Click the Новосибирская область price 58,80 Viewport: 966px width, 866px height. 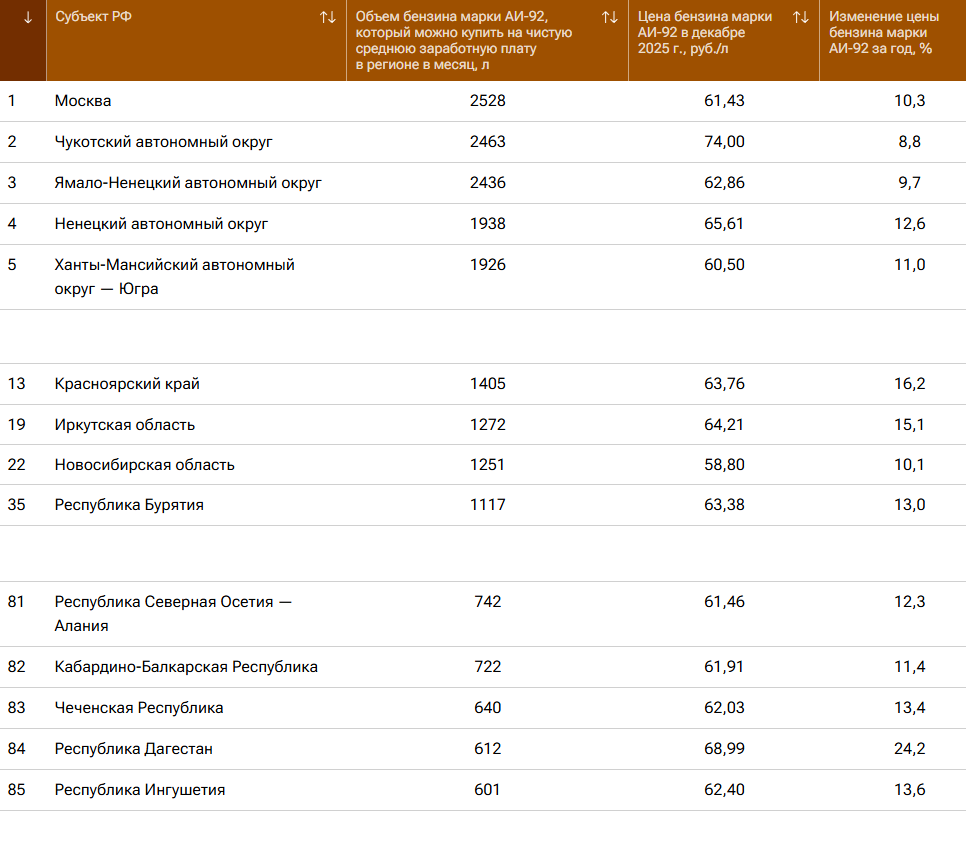724,465
